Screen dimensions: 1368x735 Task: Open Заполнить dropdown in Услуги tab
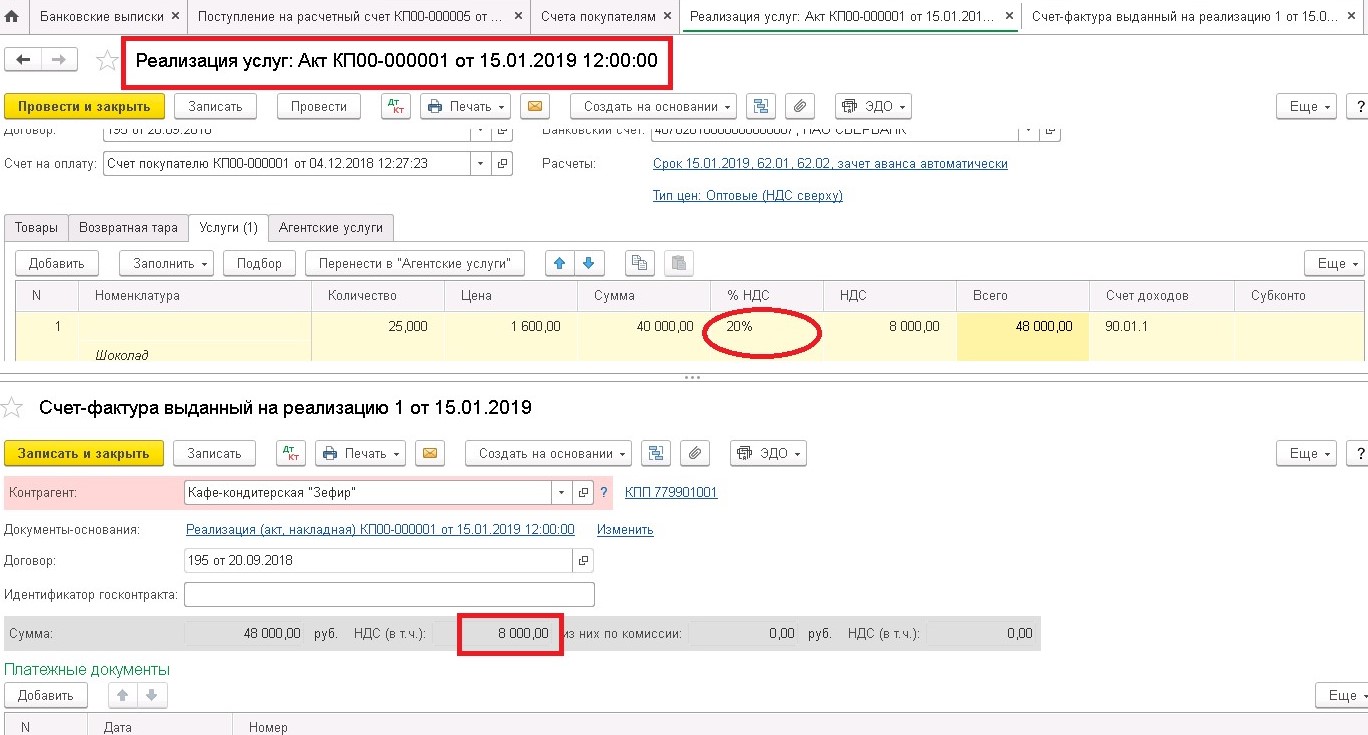click(166, 263)
